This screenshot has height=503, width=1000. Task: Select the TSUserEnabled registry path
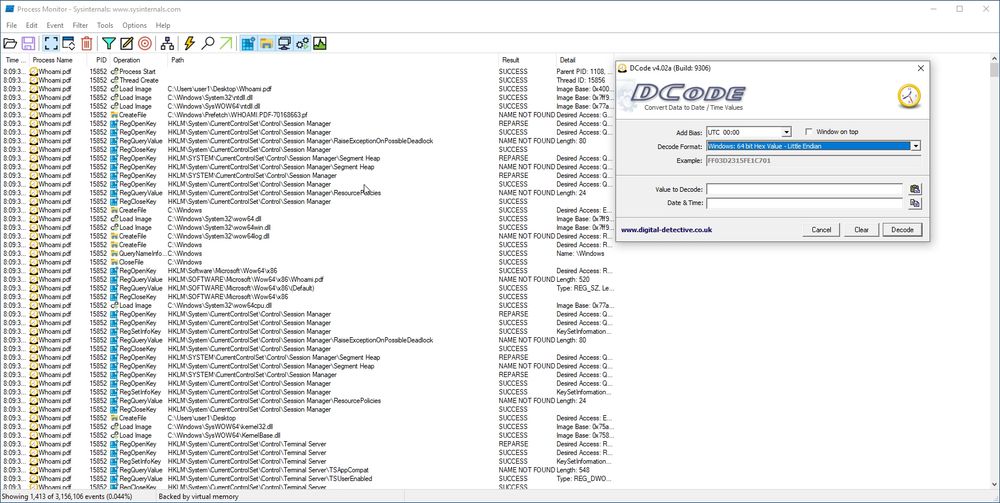point(270,479)
